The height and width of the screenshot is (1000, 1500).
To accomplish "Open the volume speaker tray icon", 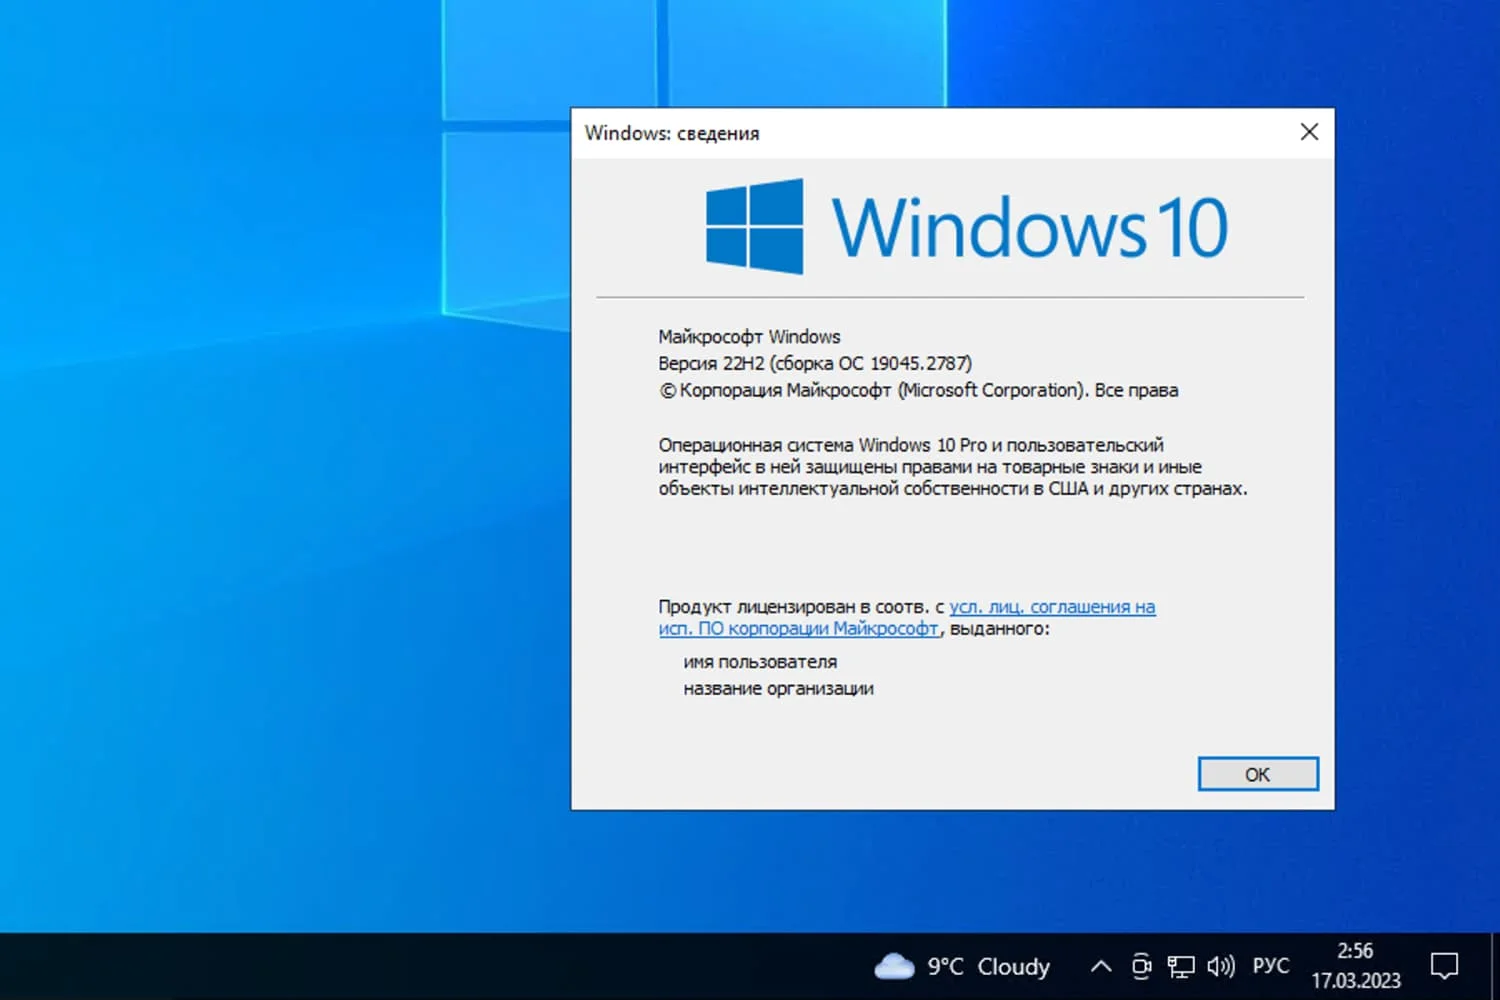I will (1221, 966).
